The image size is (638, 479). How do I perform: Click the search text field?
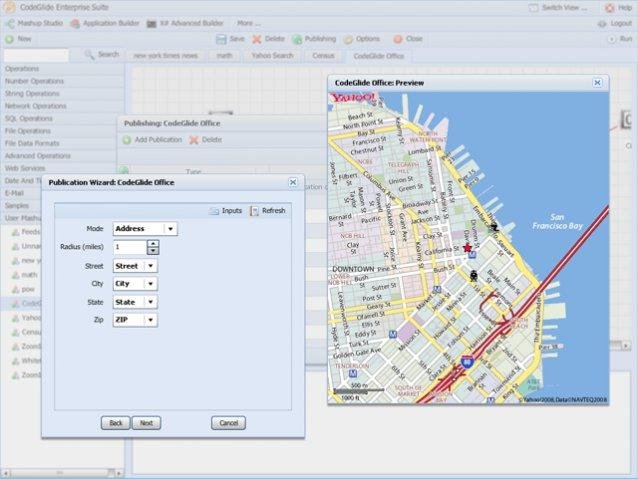coord(36,55)
